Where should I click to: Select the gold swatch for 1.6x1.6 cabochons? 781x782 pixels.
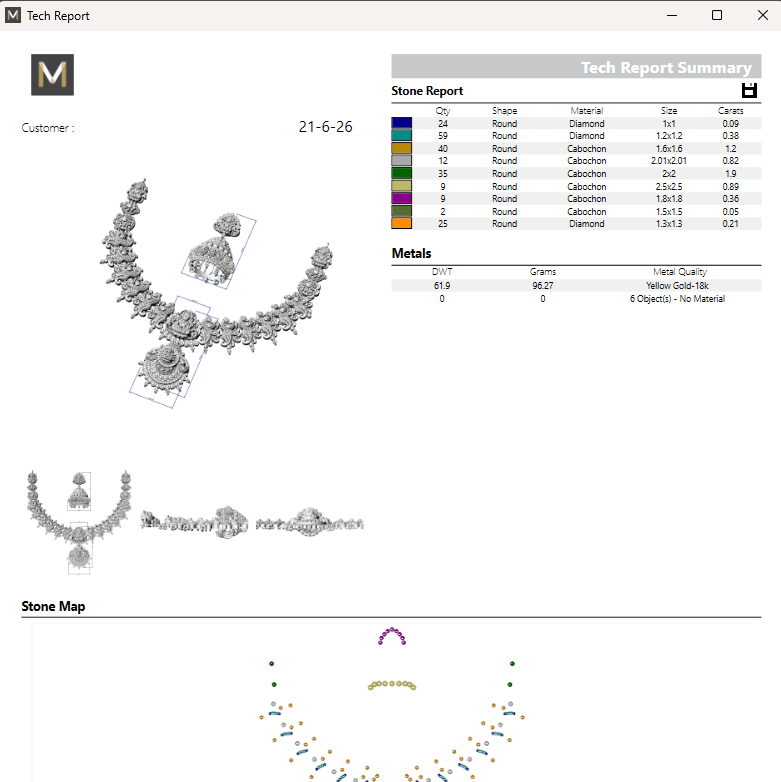click(401, 148)
